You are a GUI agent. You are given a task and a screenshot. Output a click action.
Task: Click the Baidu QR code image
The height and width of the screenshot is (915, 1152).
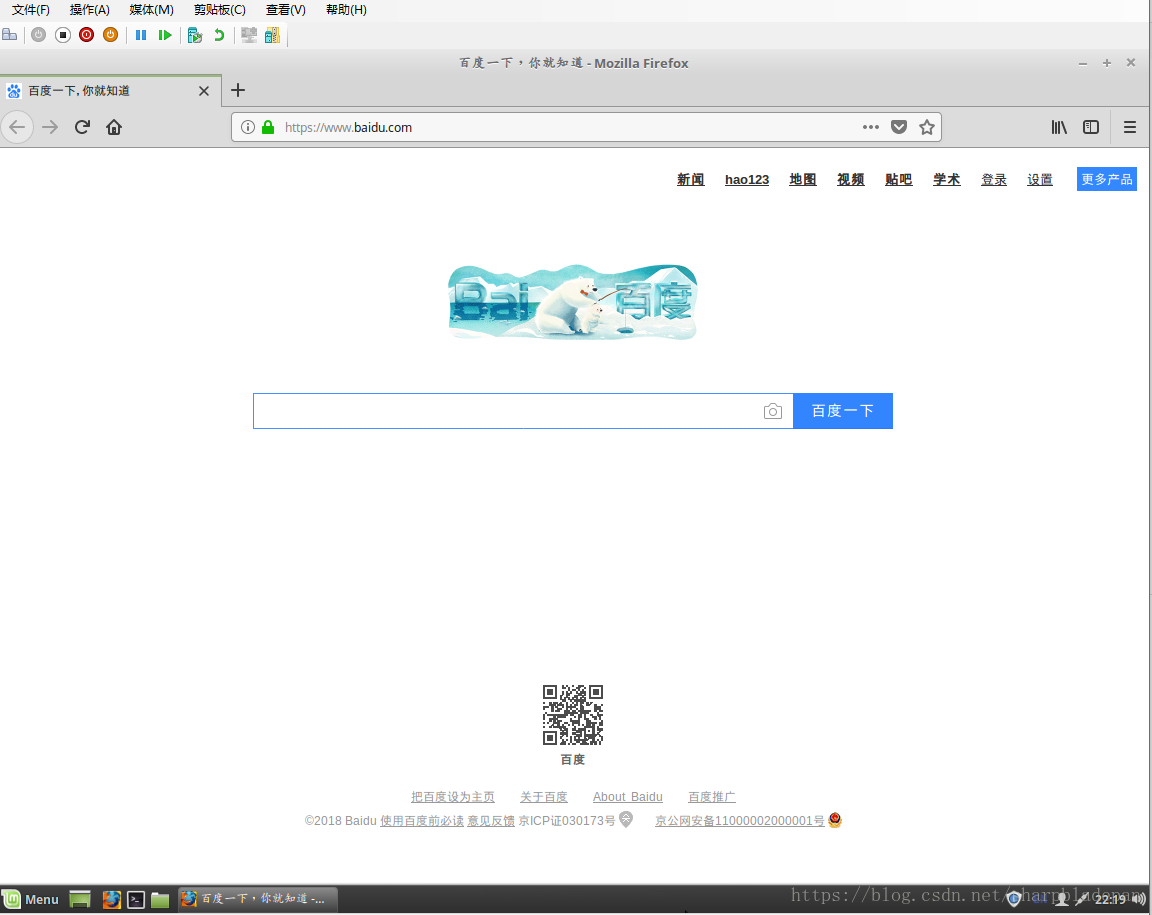pos(573,715)
